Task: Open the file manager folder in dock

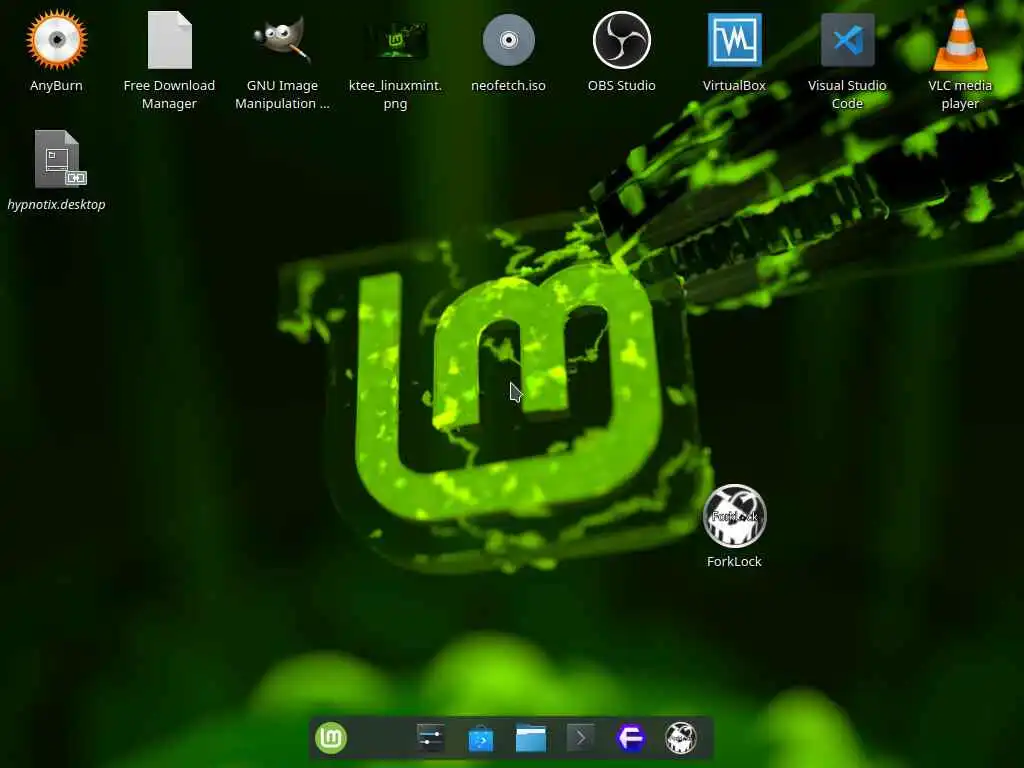Action: point(531,738)
